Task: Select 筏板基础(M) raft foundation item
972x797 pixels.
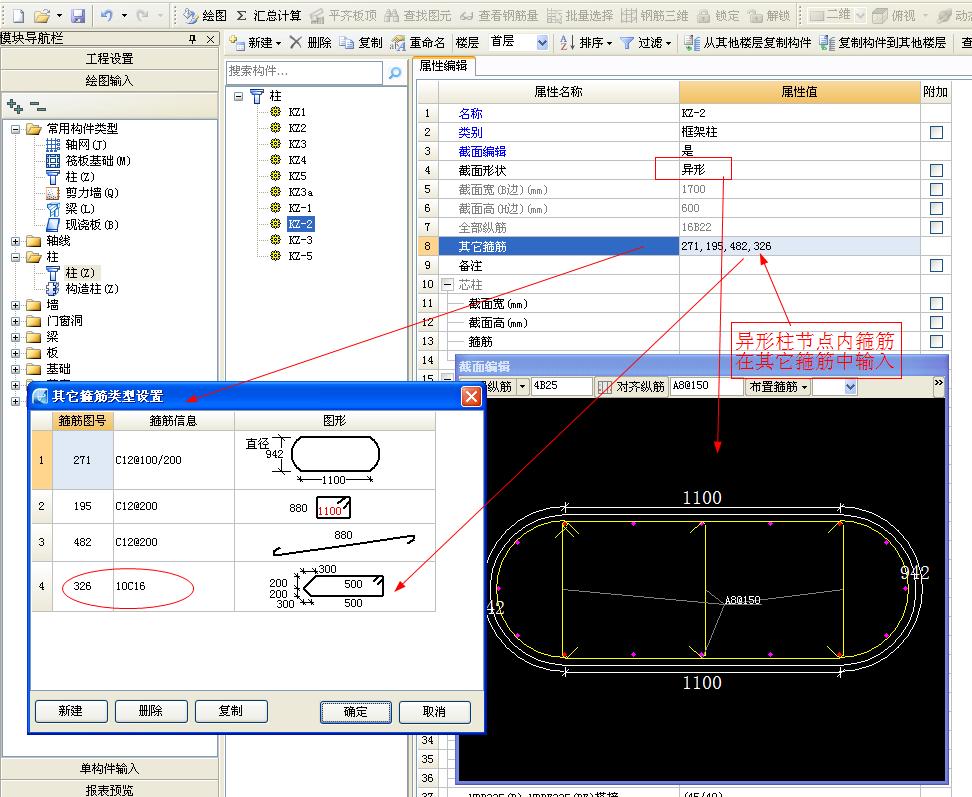Action: point(97,161)
